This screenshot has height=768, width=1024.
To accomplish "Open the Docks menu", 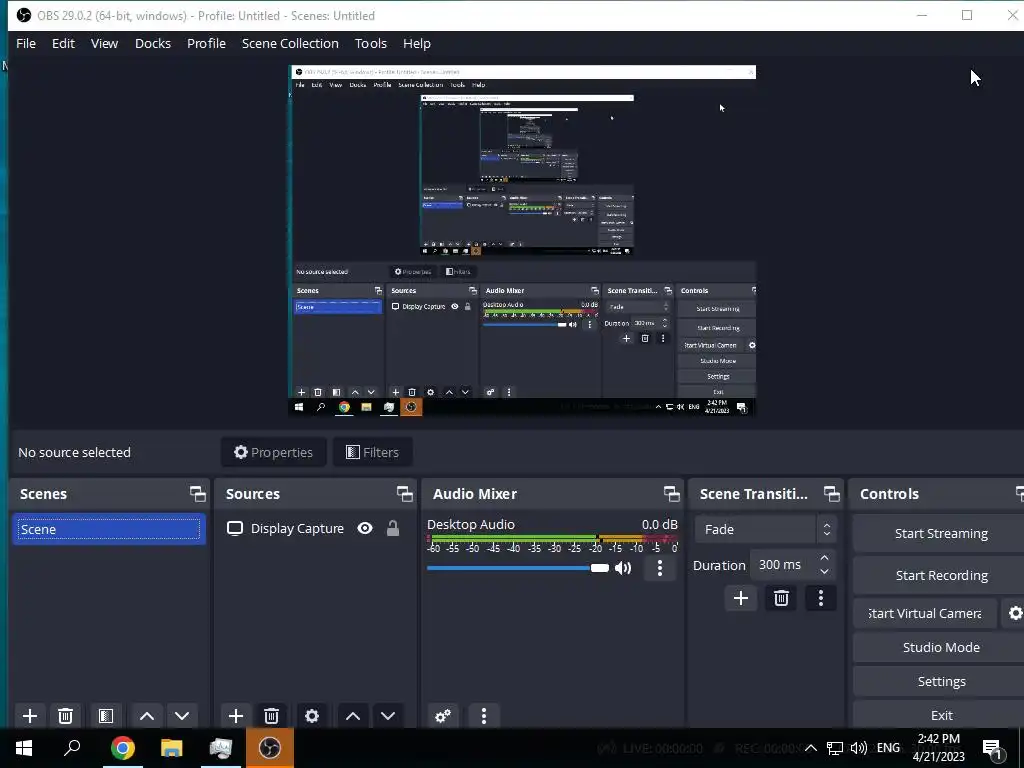I will (153, 44).
